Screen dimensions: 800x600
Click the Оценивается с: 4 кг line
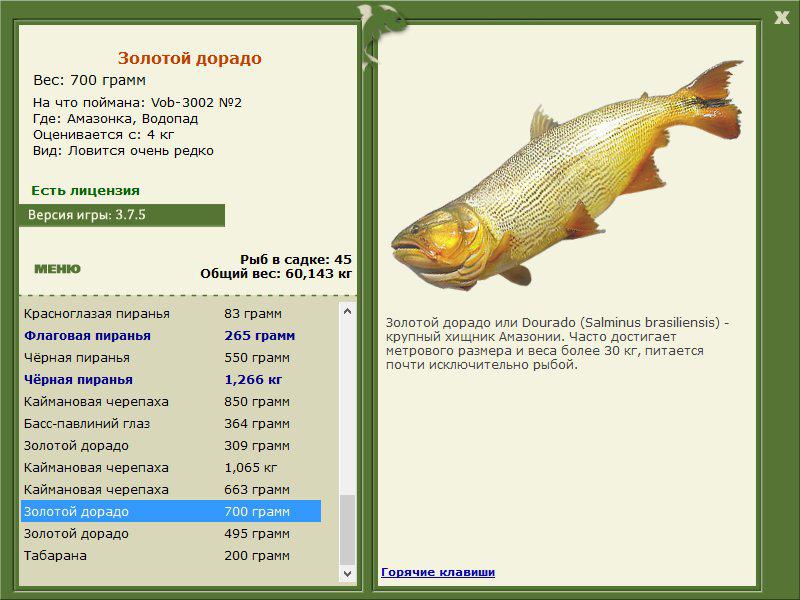click(x=104, y=135)
